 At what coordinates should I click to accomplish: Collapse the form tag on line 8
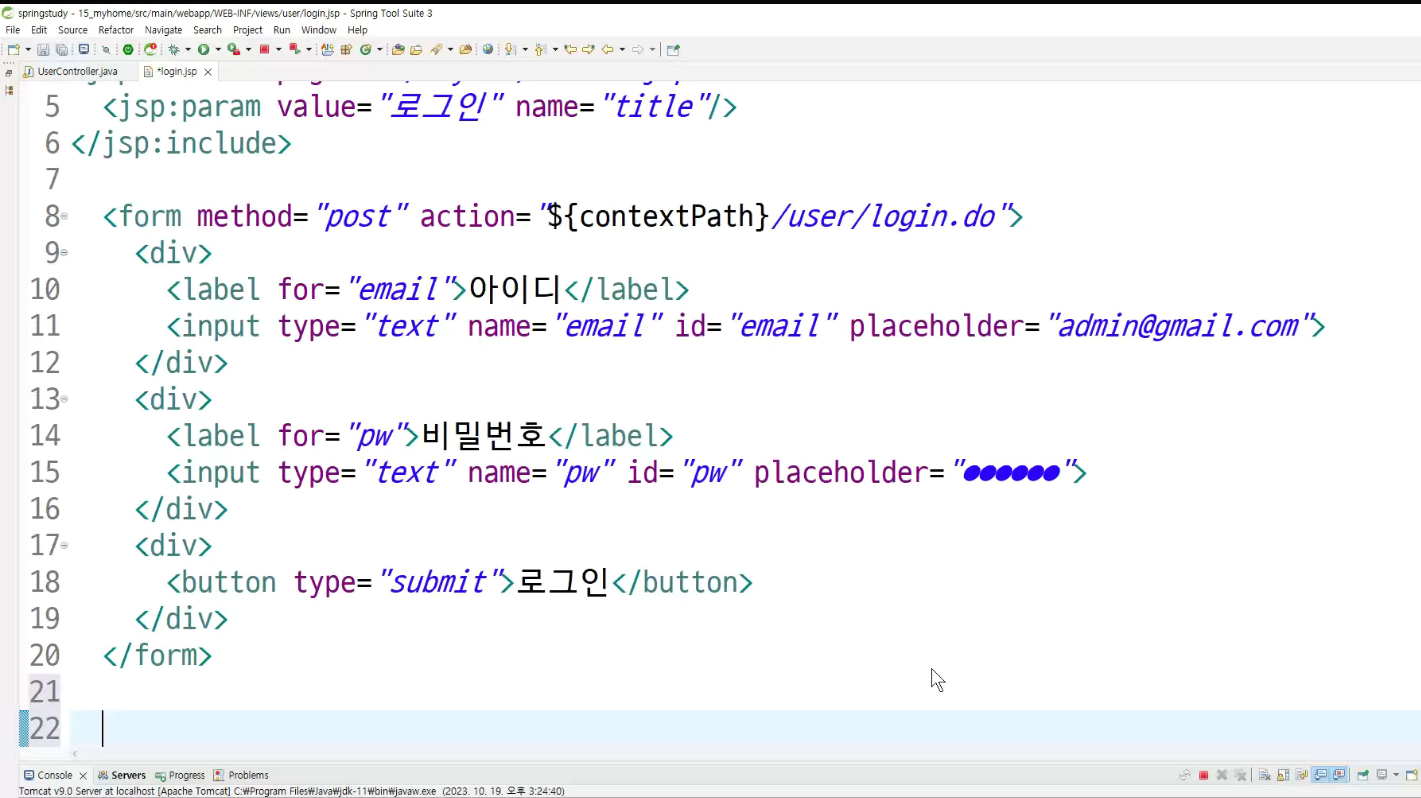click(x=64, y=216)
